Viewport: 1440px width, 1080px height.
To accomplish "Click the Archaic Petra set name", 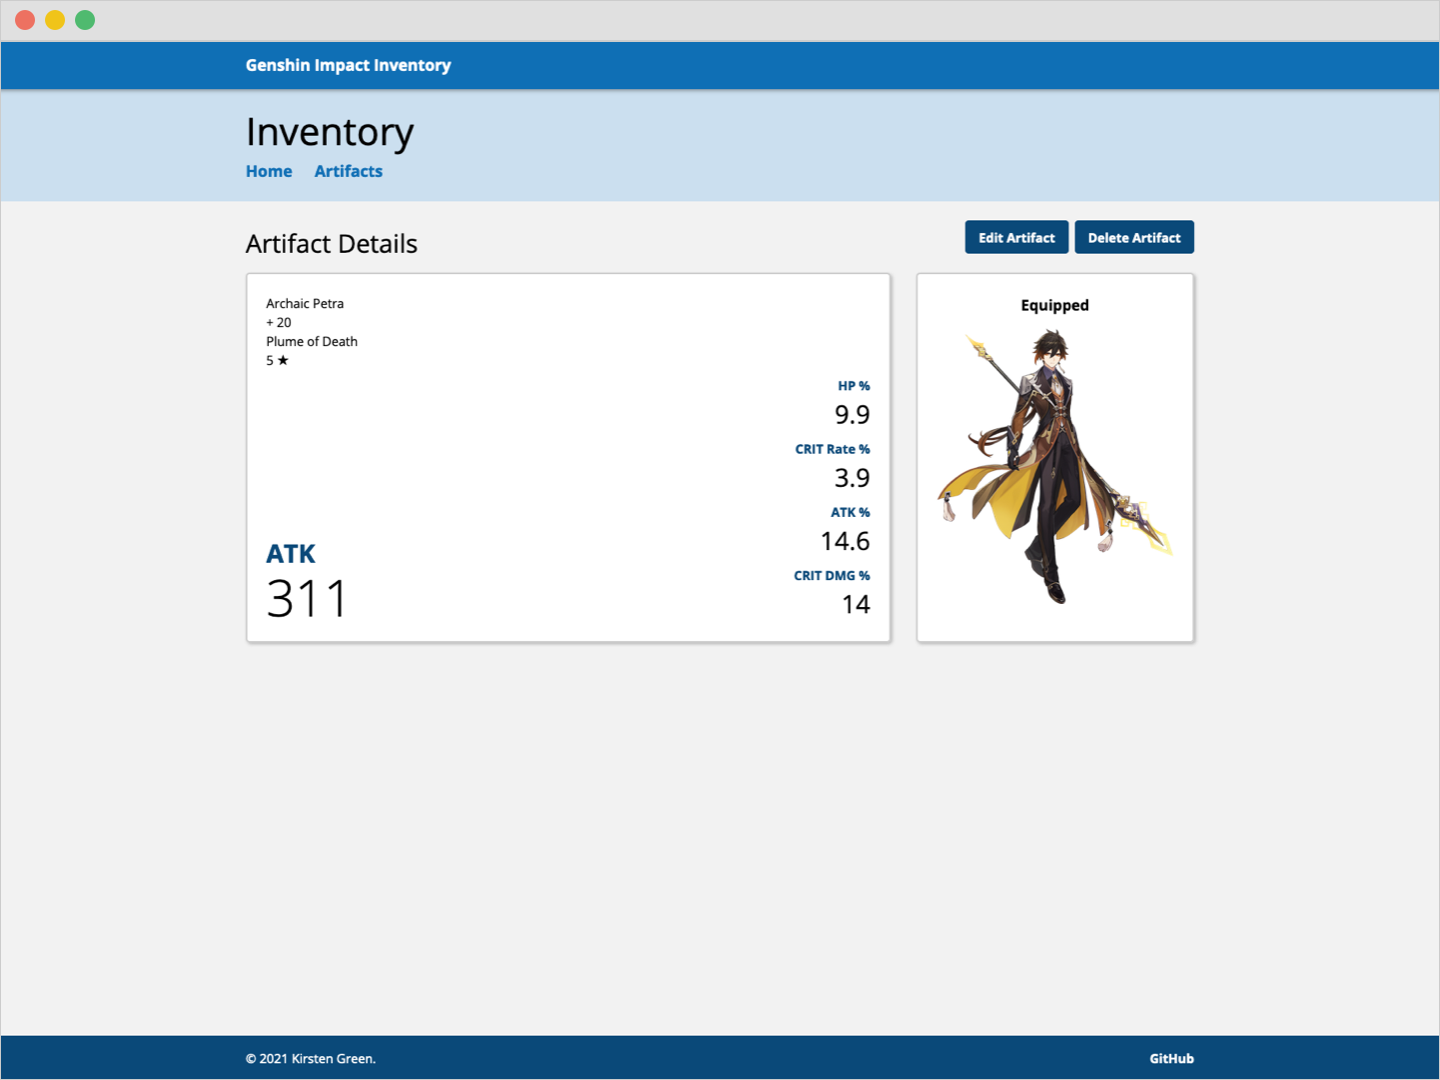I will (305, 303).
